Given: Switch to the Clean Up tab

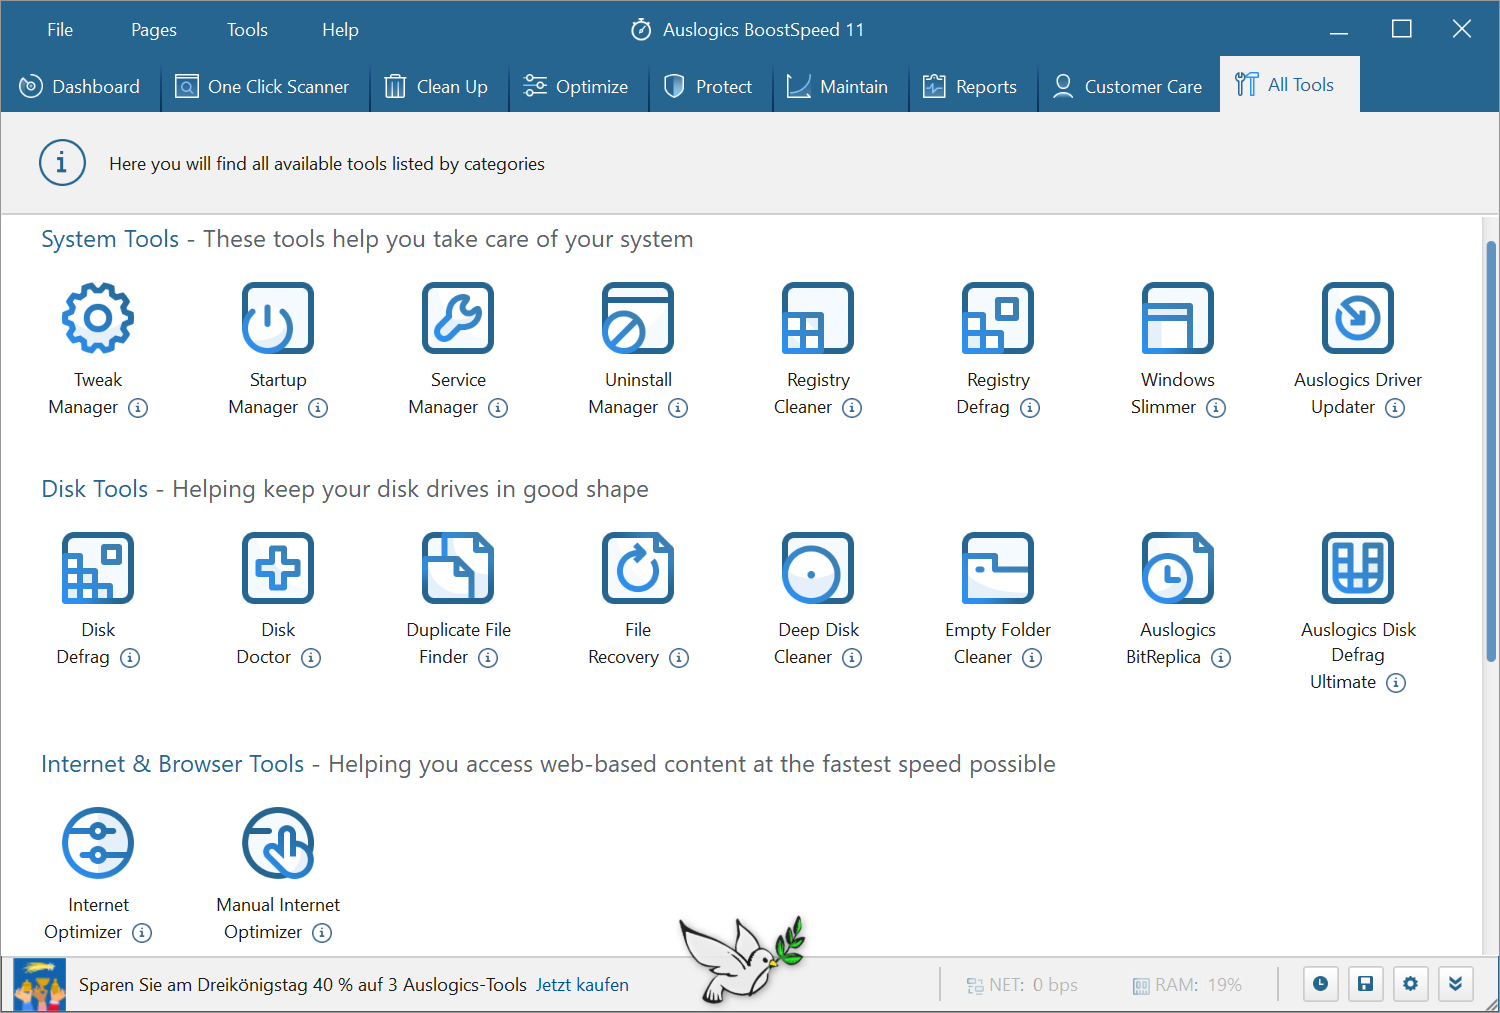Looking at the screenshot, I should 439,87.
